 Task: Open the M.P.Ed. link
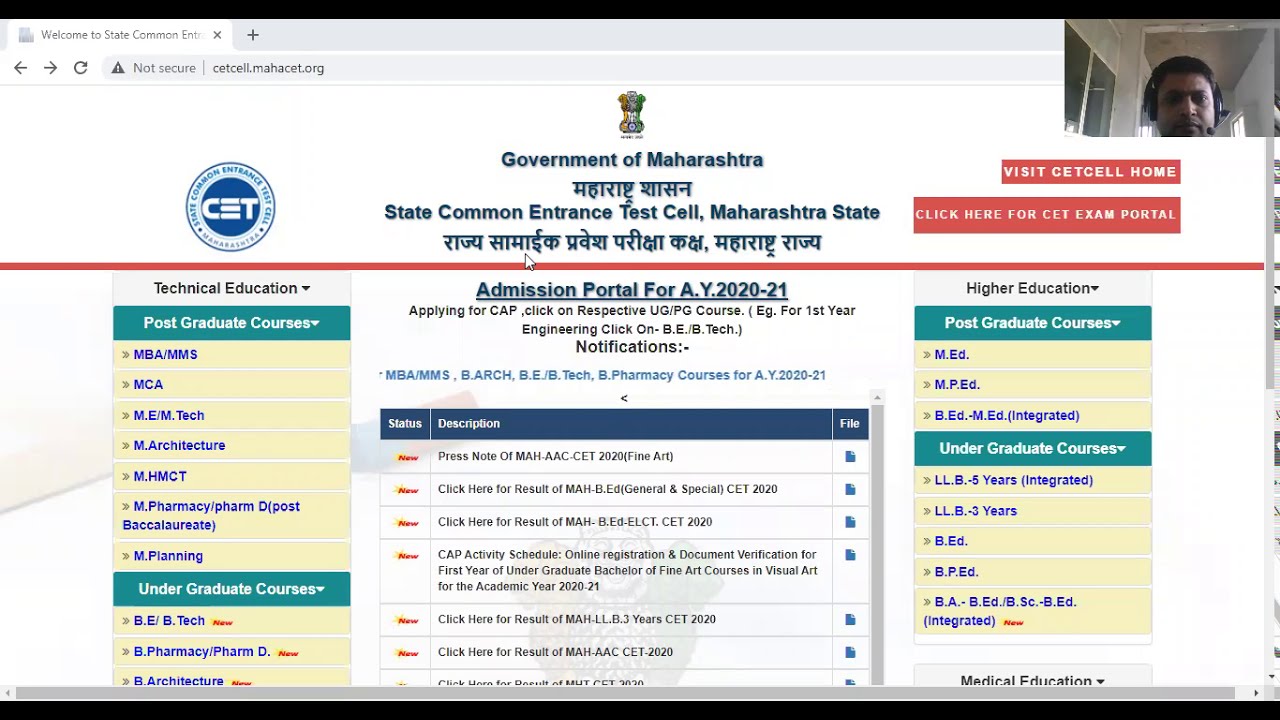click(957, 385)
